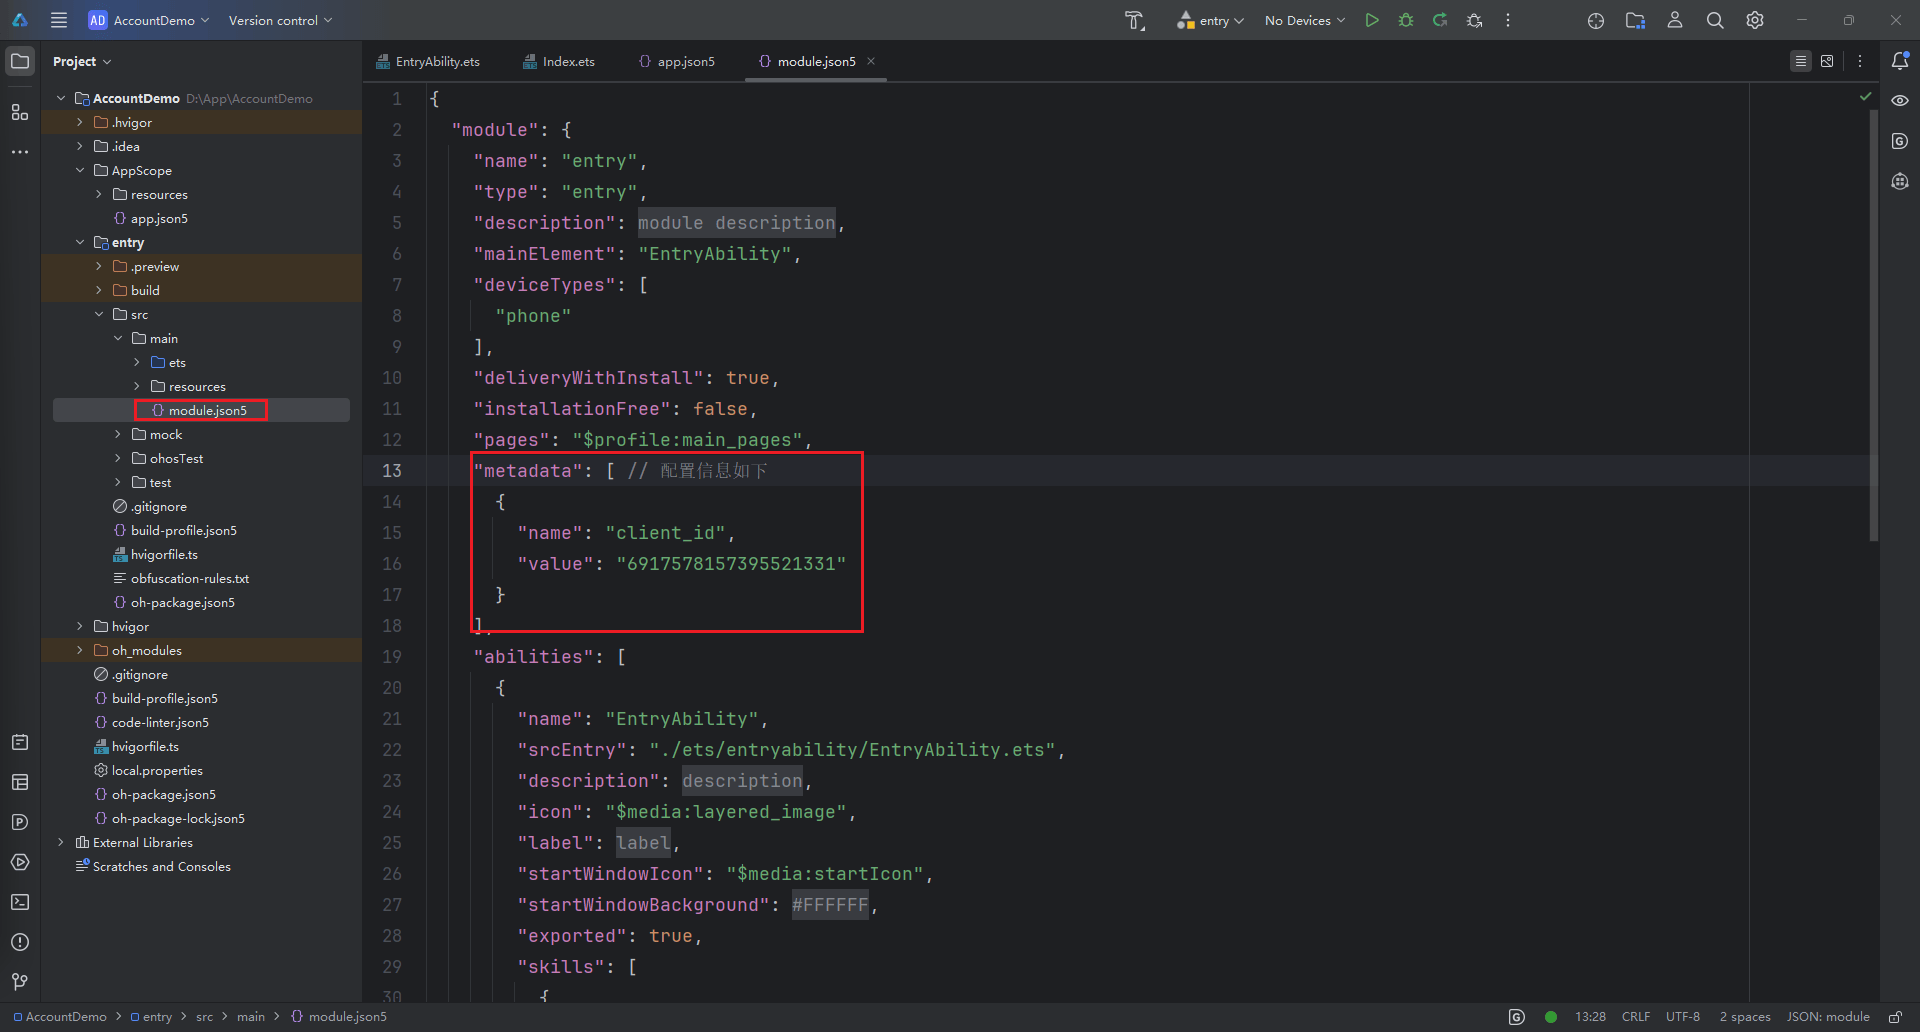Click the CRLF line separator button

(x=1636, y=1017)
